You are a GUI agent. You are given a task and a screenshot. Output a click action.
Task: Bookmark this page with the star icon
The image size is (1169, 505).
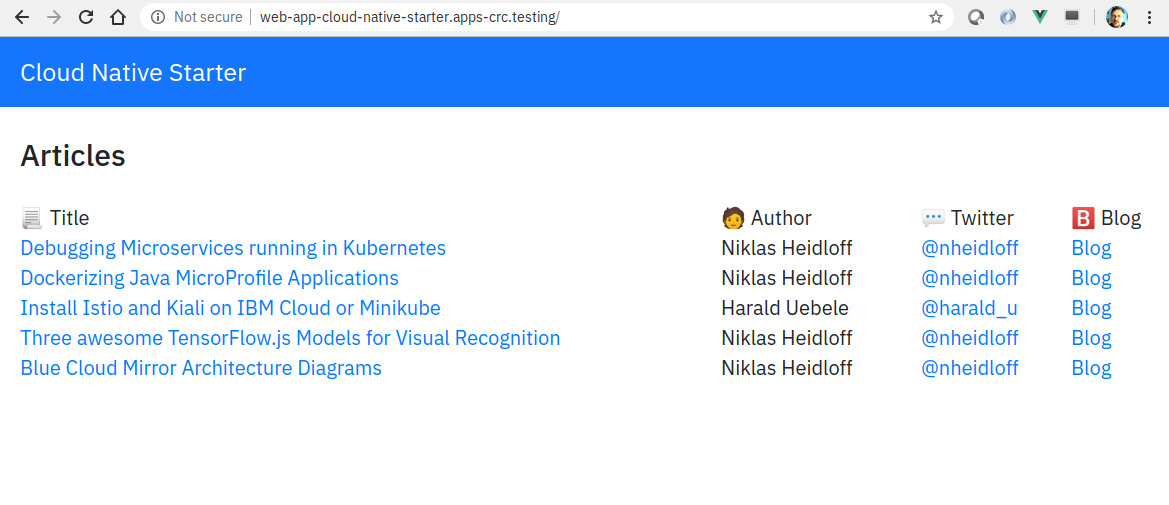[x=936, y=17]
